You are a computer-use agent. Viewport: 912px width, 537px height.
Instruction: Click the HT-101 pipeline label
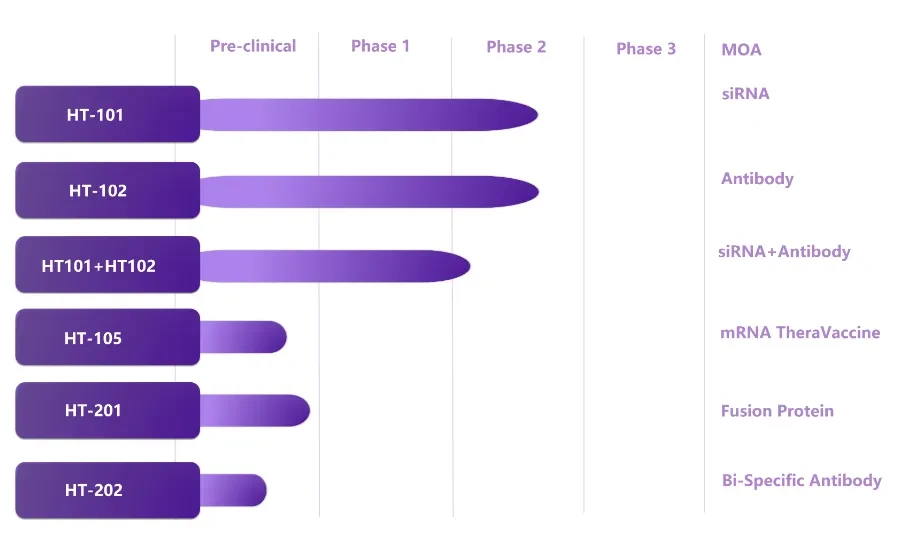click(x=108, y=114)
